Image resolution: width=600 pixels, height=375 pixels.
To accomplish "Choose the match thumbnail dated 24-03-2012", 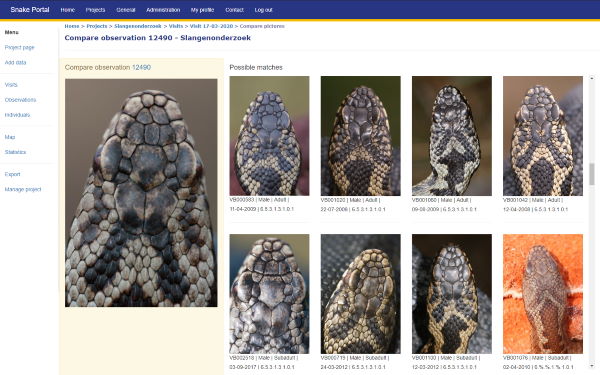I will [360, 294].
